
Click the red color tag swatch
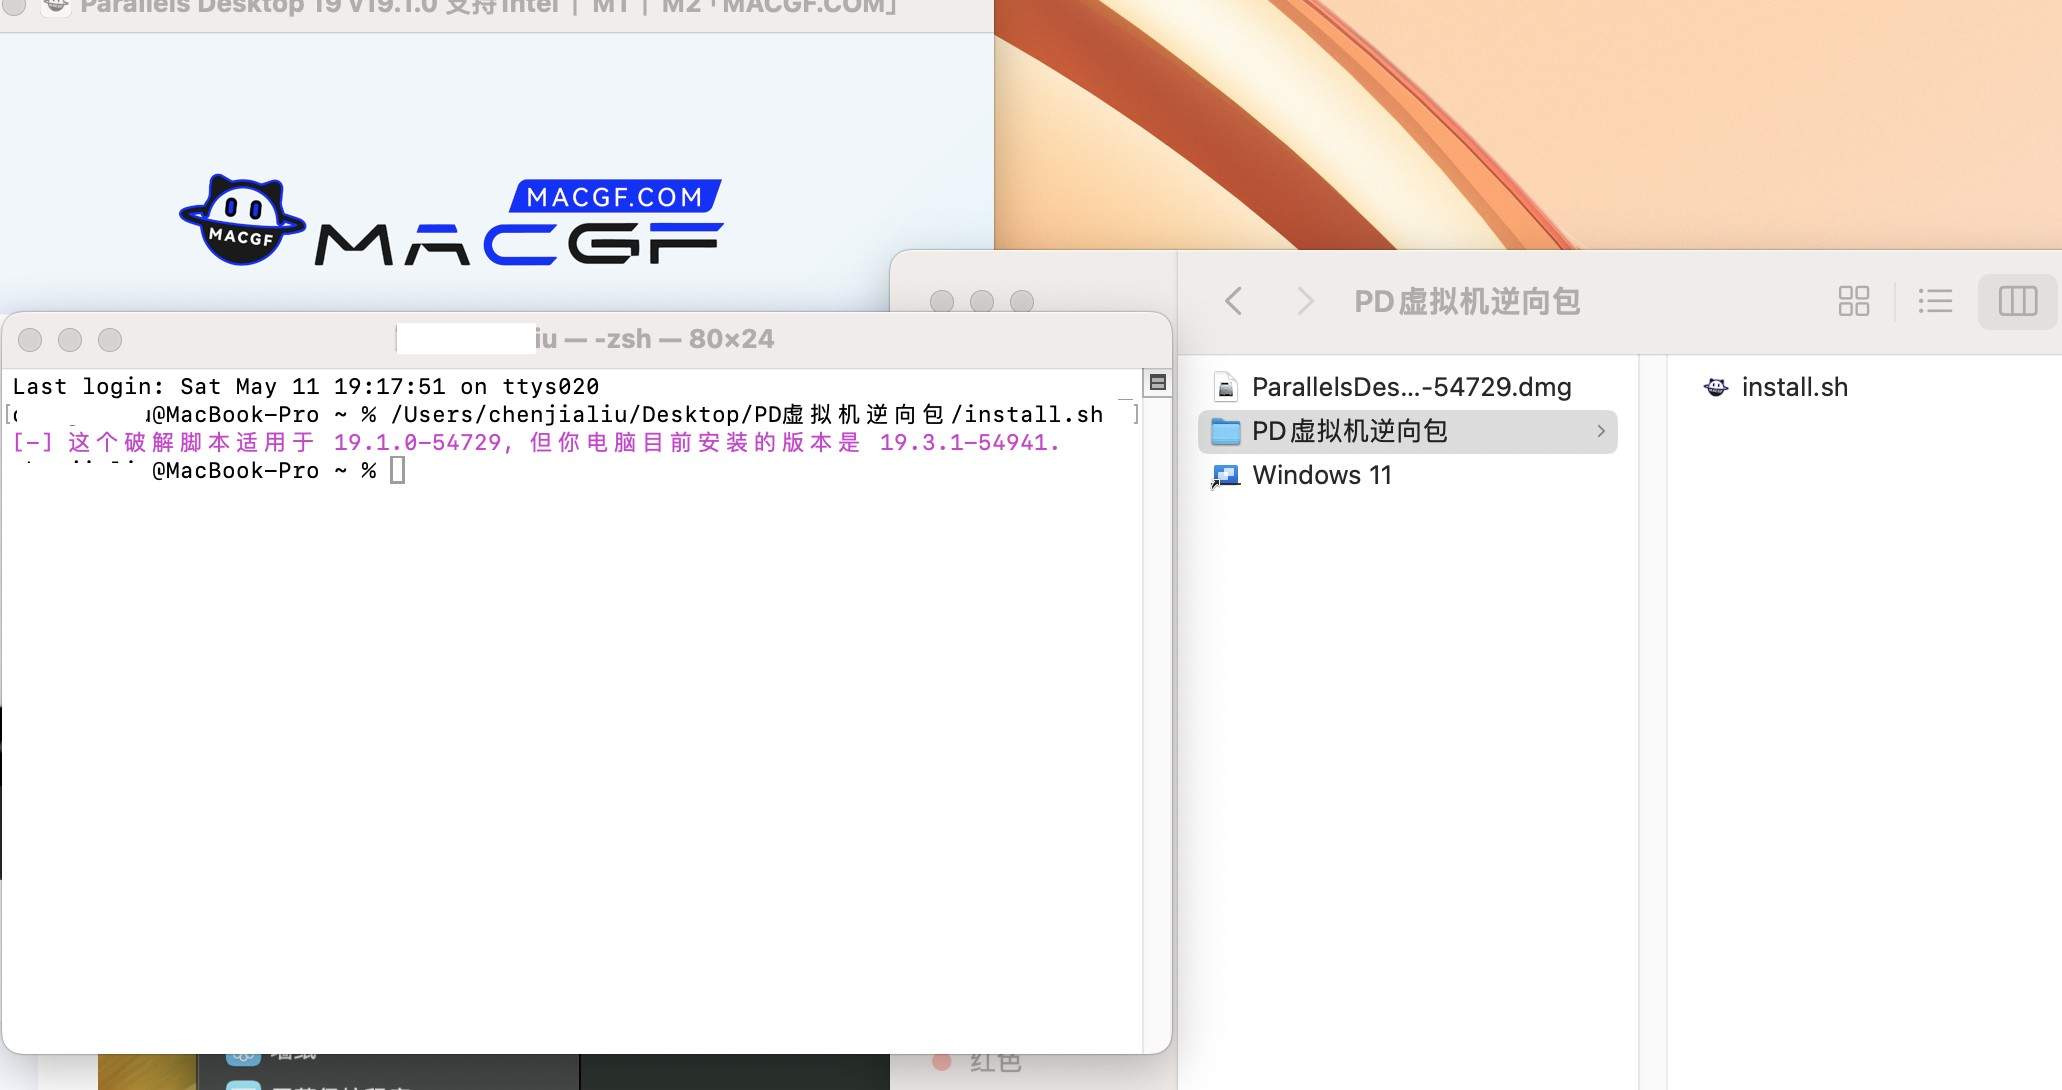point(941,1062)
